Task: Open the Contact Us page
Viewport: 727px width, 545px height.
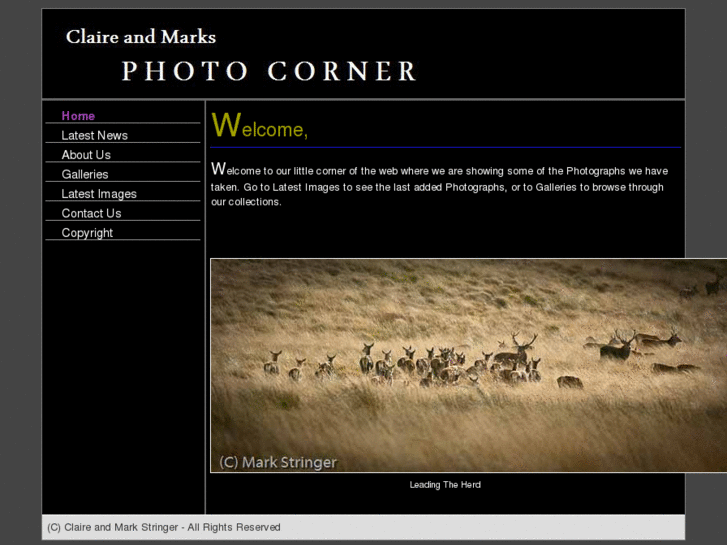Action: click(91, 213)
